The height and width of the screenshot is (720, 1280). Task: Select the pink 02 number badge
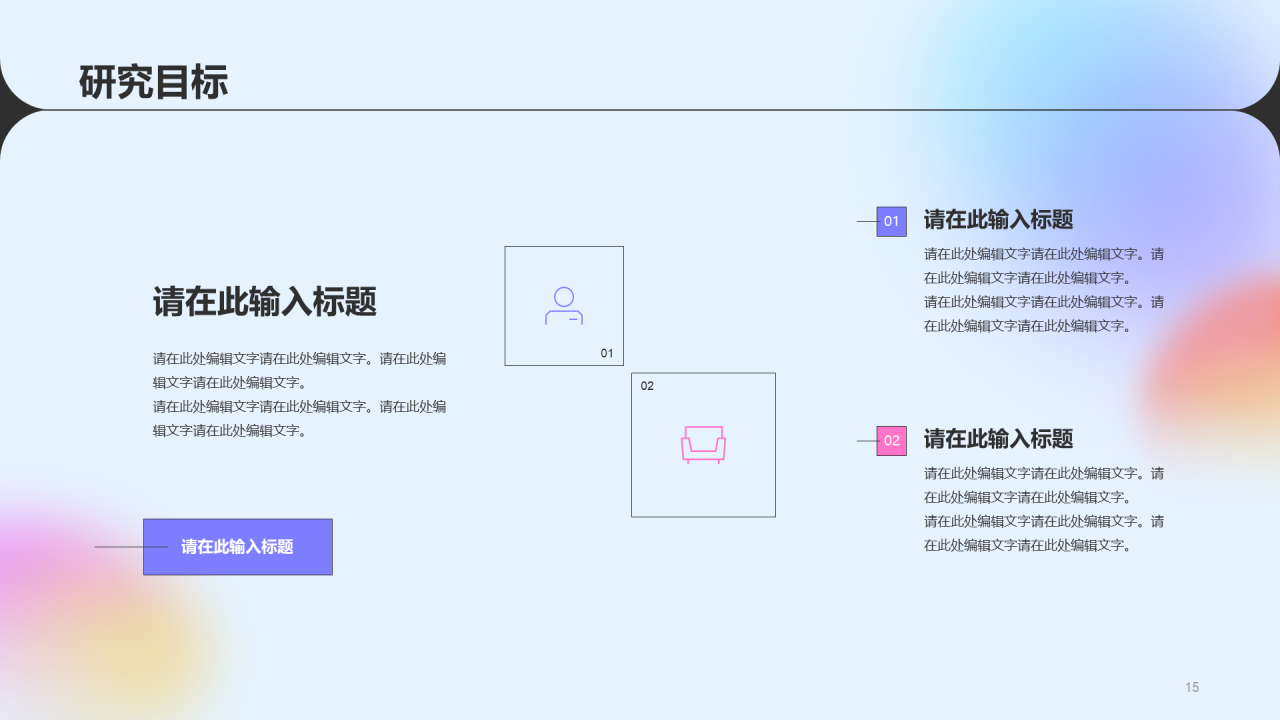click(891, 440)
